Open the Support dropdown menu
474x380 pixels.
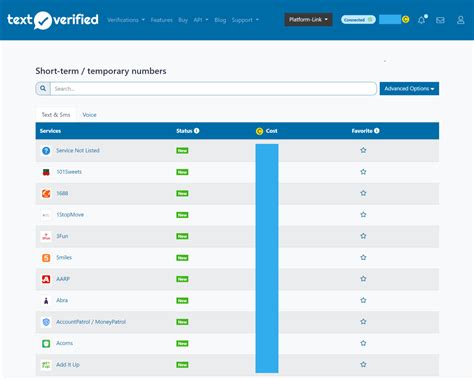(245, 20)
